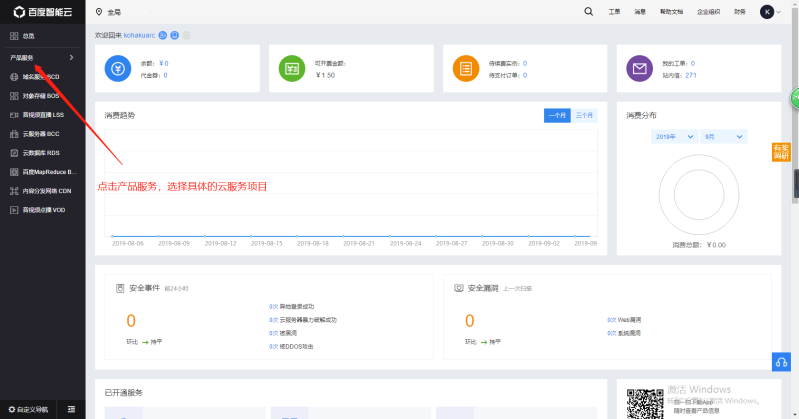This screenshot has width=799, height=419.
Task: Collapse the sidebar using bottom menu icon
Action: tap(71, 409)
